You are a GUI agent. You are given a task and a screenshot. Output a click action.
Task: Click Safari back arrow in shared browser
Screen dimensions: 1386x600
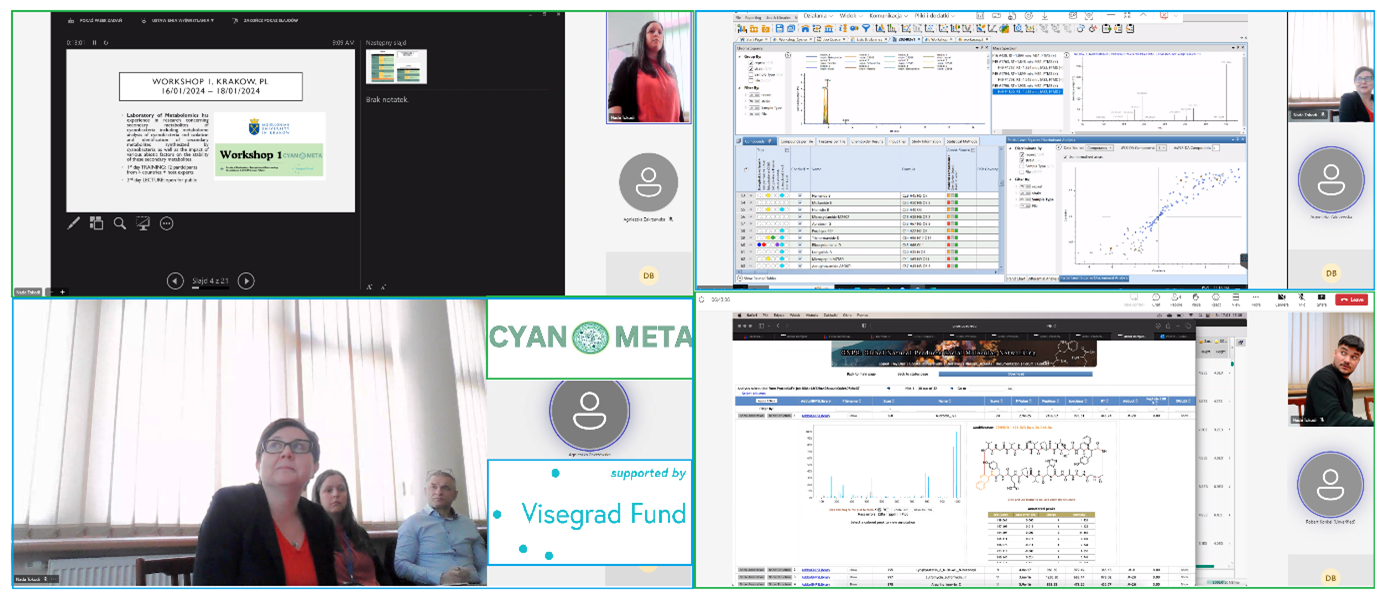[778, 326]
